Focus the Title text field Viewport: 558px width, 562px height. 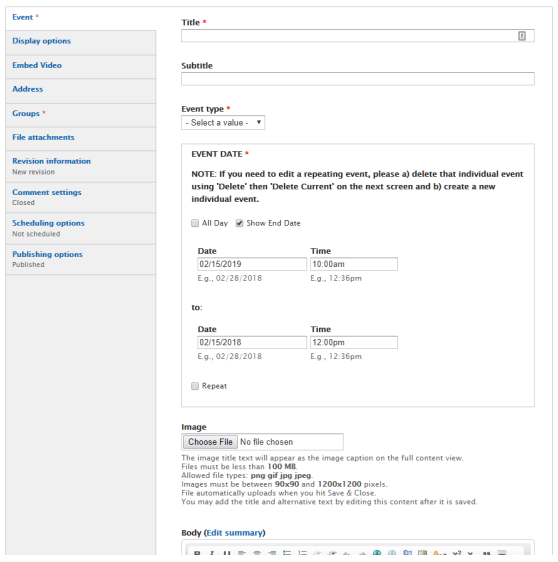pos(358,36)
